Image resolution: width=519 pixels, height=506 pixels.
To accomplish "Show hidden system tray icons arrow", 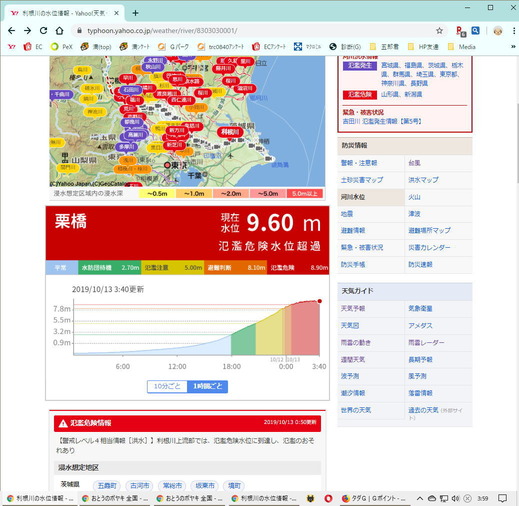I will (x=420, y=498).
